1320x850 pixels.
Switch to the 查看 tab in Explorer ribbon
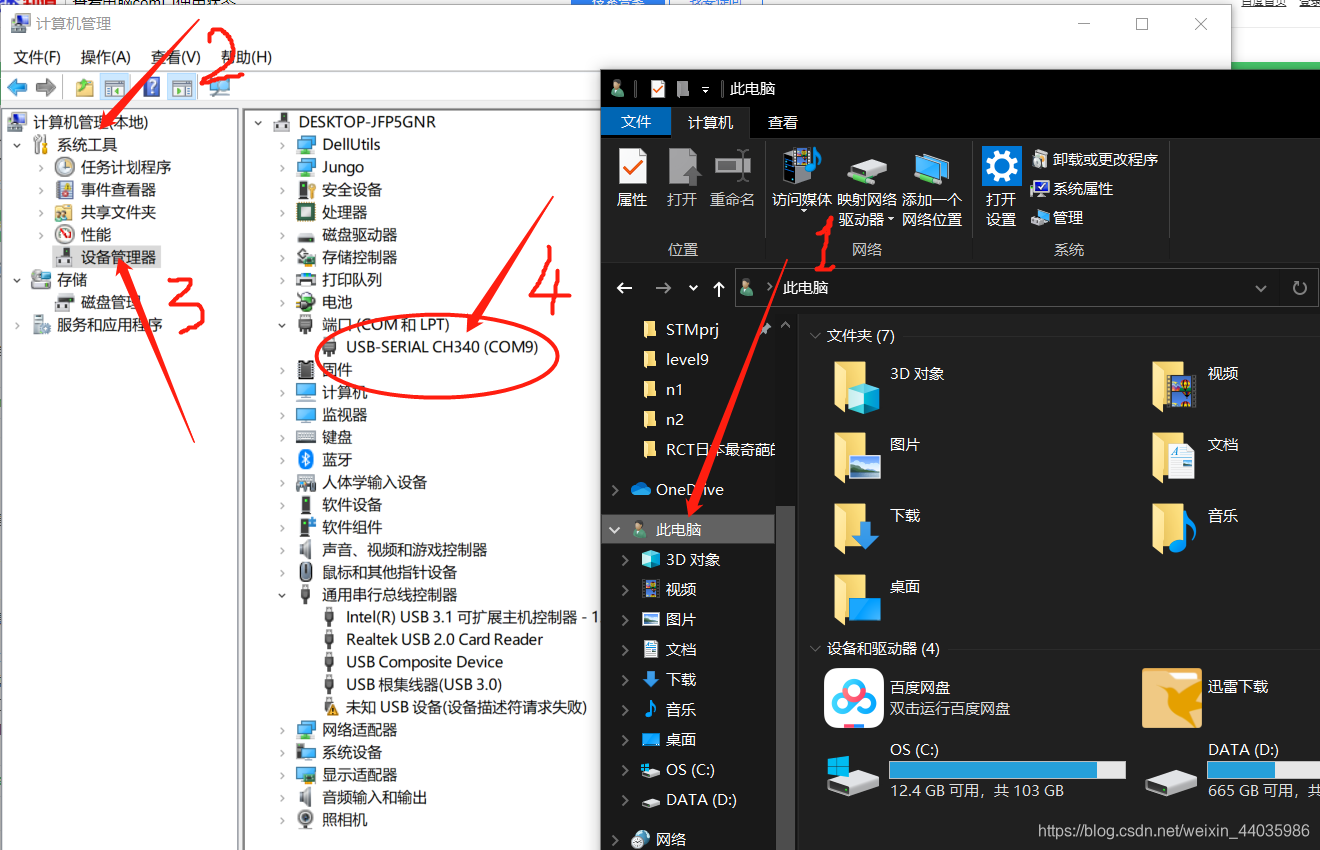[783, 122]
